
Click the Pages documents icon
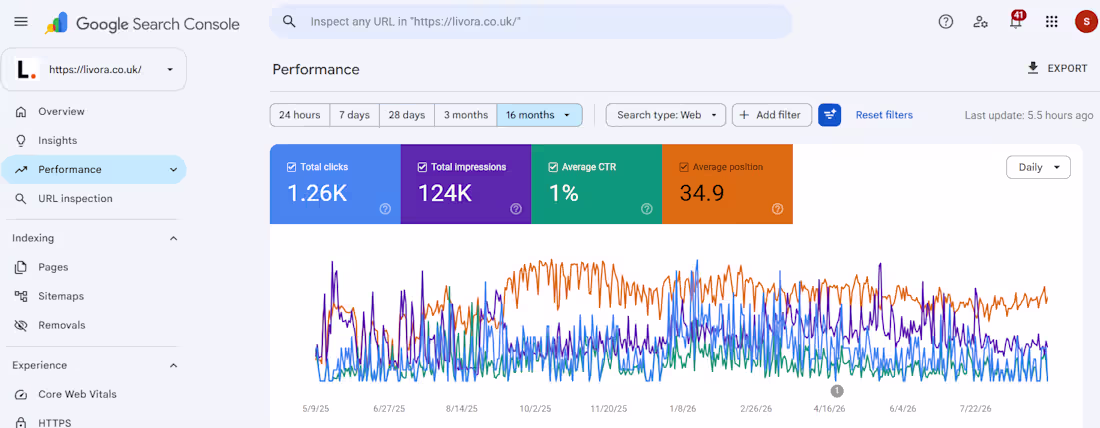21,267
